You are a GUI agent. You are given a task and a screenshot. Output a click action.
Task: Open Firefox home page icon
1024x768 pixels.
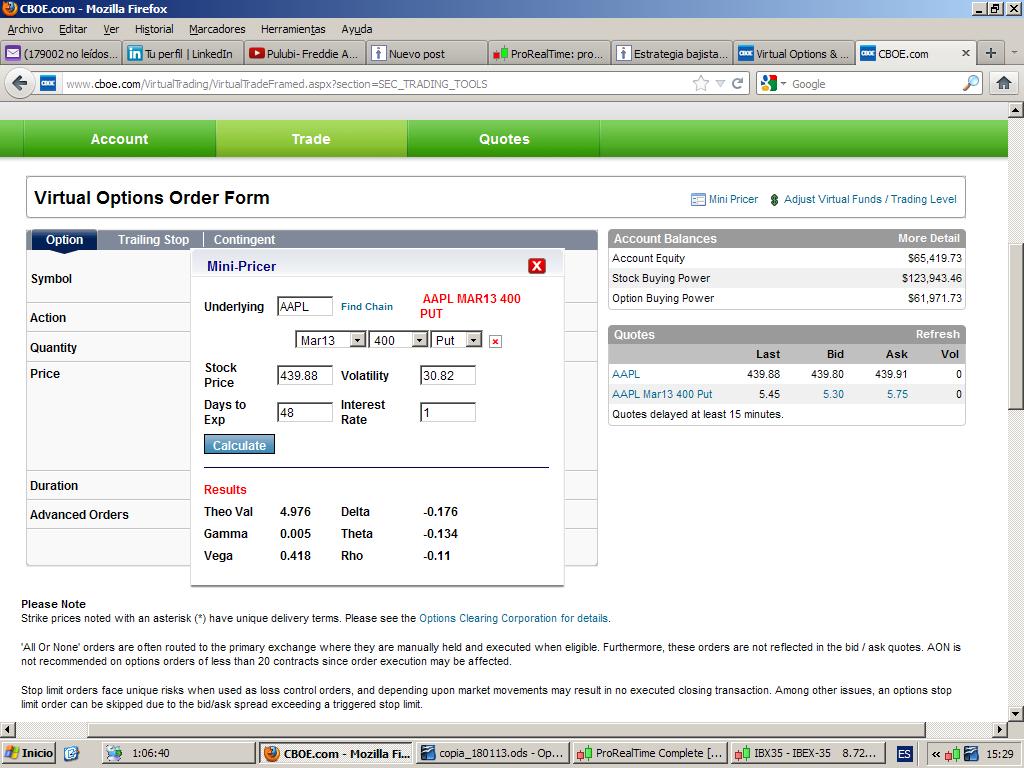(x=1004, y=83)
